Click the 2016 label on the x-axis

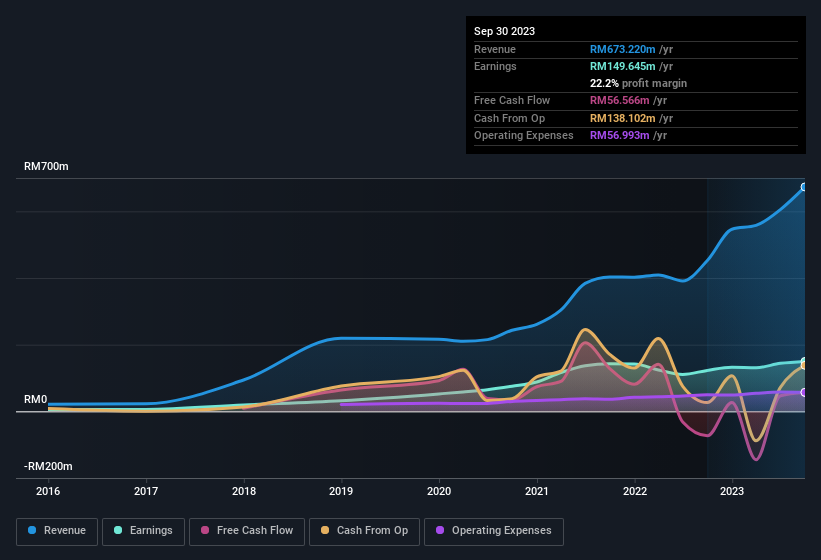[x=48, y=491]
